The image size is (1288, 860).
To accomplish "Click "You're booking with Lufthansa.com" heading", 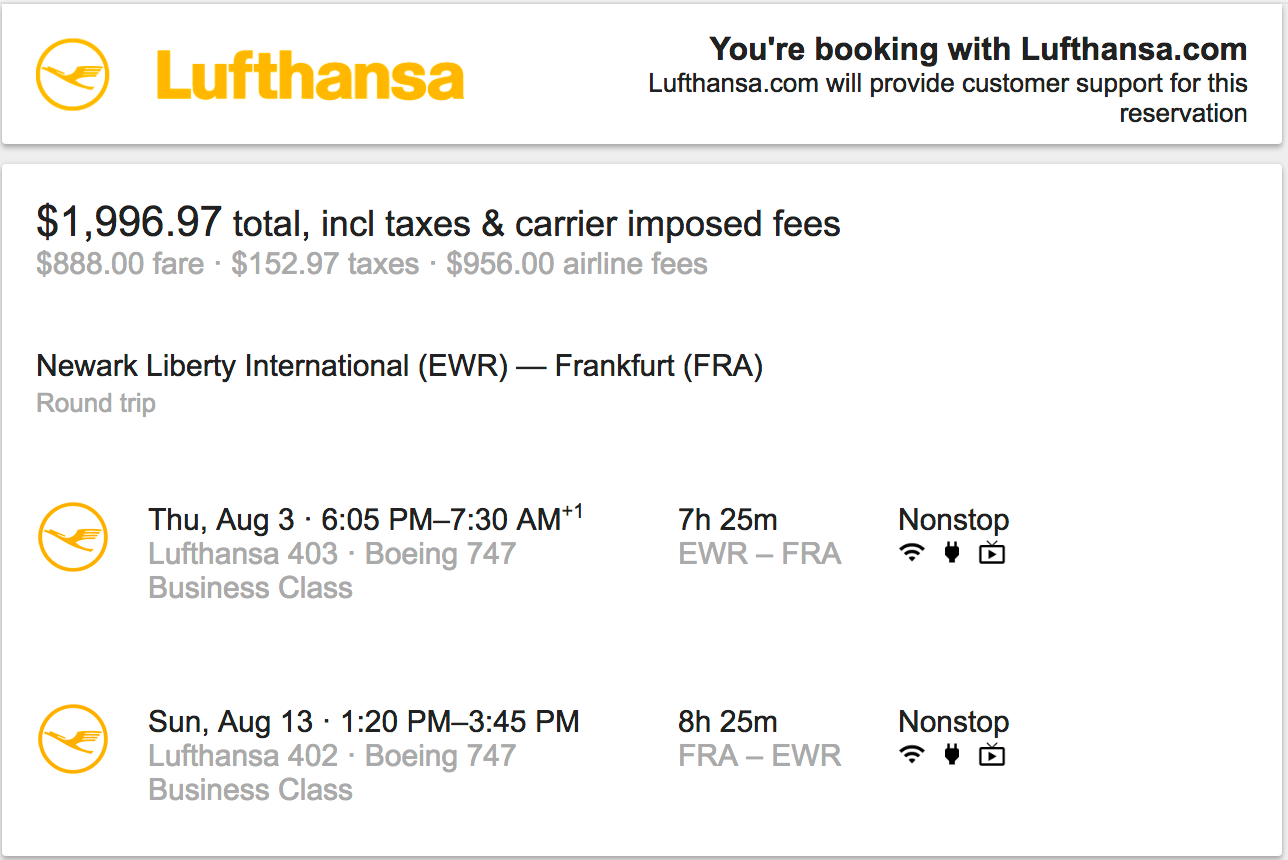I will pos(977,49).
